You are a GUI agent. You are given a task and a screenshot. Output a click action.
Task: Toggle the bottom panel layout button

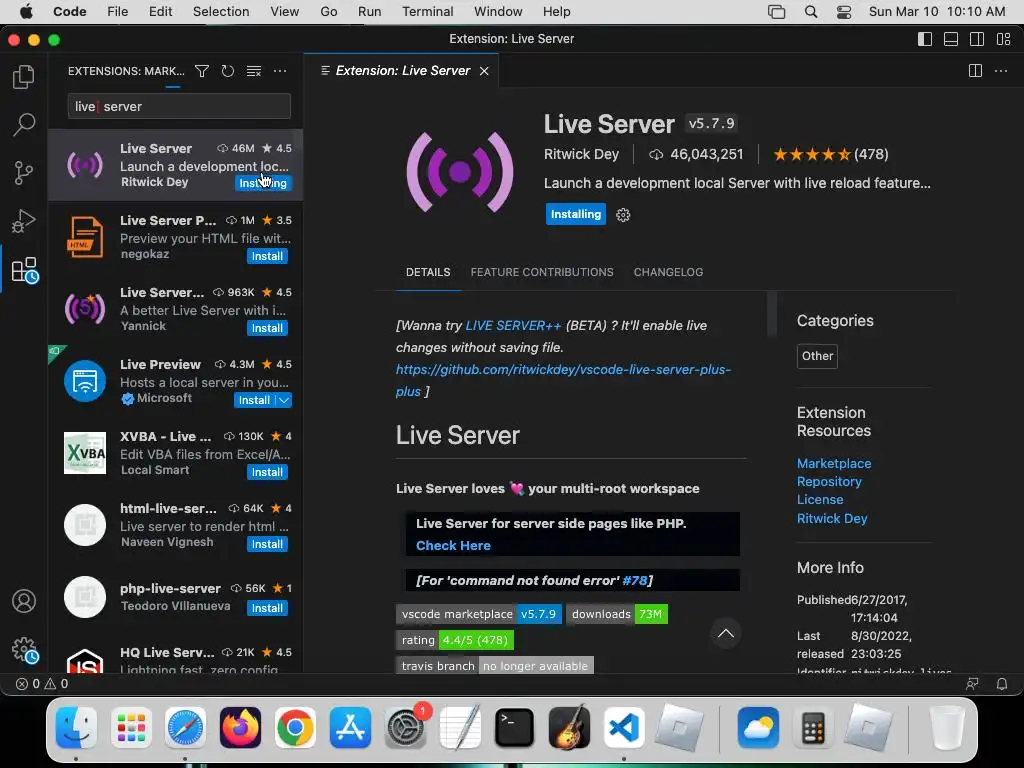(x=951, y=39)
